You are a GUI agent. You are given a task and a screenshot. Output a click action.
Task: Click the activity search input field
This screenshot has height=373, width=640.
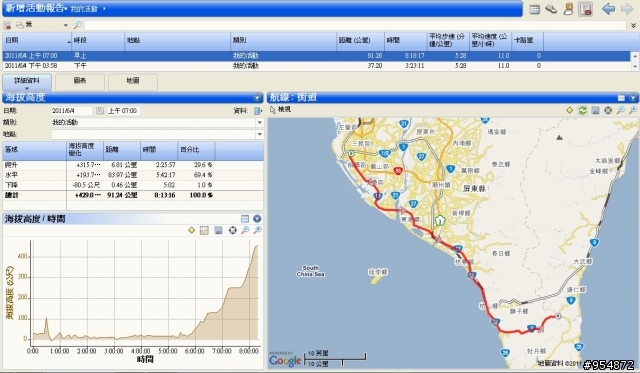pyautogui.click(x=355, y=25)
